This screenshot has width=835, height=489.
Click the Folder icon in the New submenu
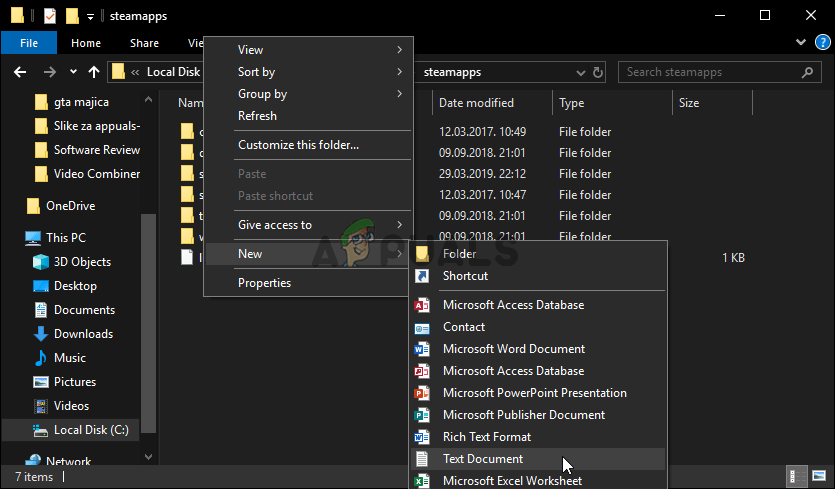(422, 254)
